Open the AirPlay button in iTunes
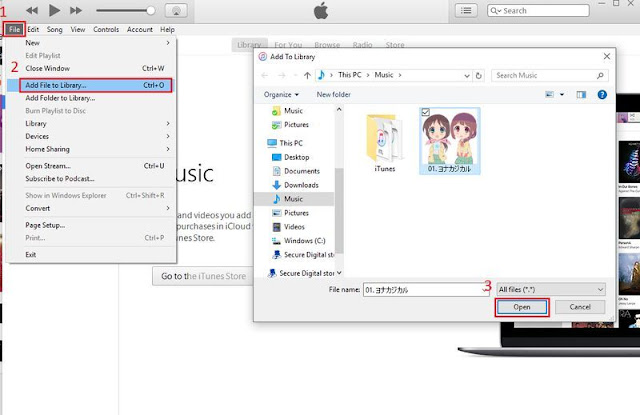Viewport: 640px width, 415px height. click(x=176, y=11)
